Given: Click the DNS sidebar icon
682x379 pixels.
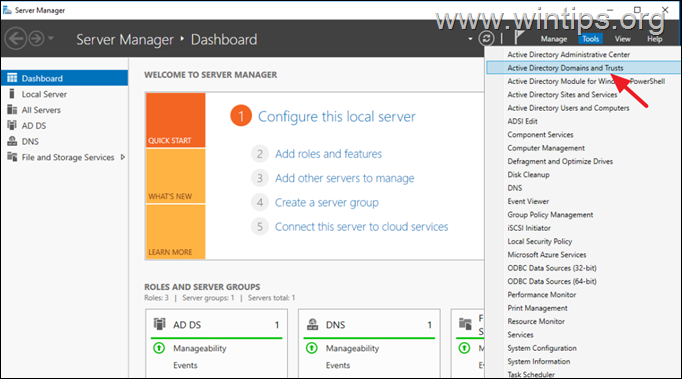Looking at the screenshot, I should [x=12, y=141].
